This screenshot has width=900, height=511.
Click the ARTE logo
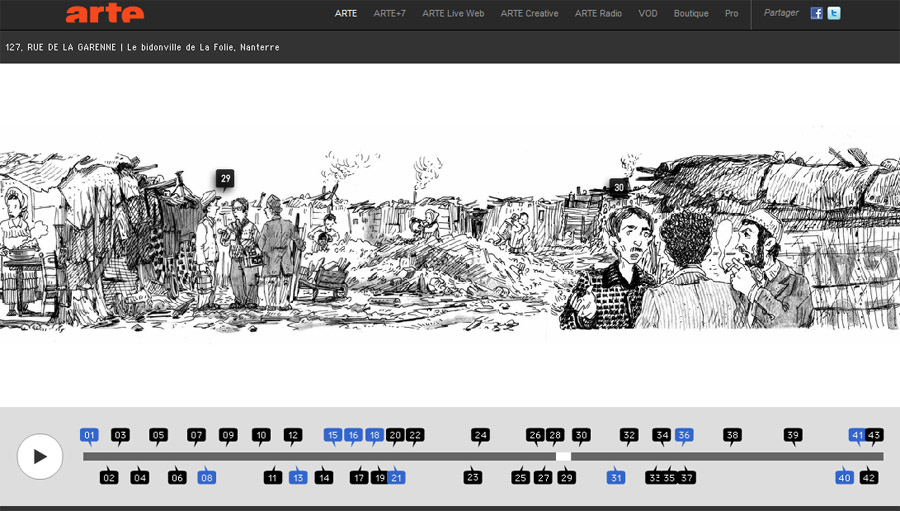coord(105,14)
